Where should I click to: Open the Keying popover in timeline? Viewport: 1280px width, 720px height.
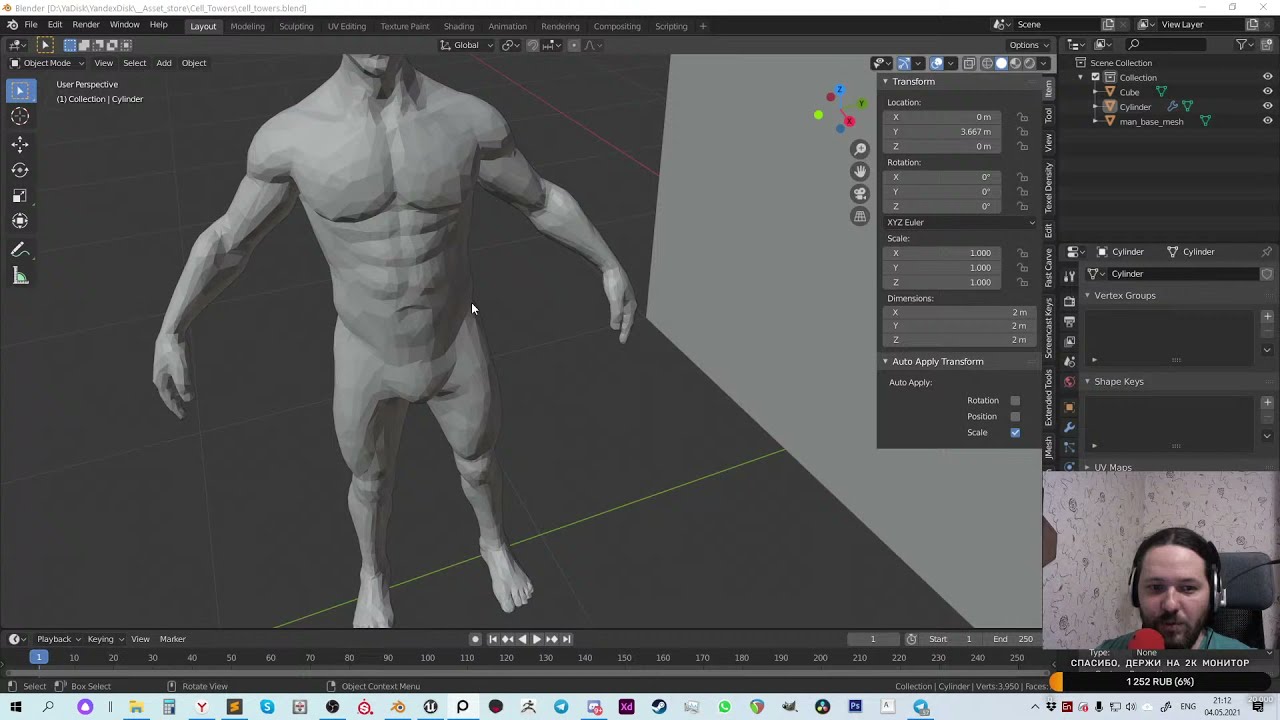click(x=104, y=639)
